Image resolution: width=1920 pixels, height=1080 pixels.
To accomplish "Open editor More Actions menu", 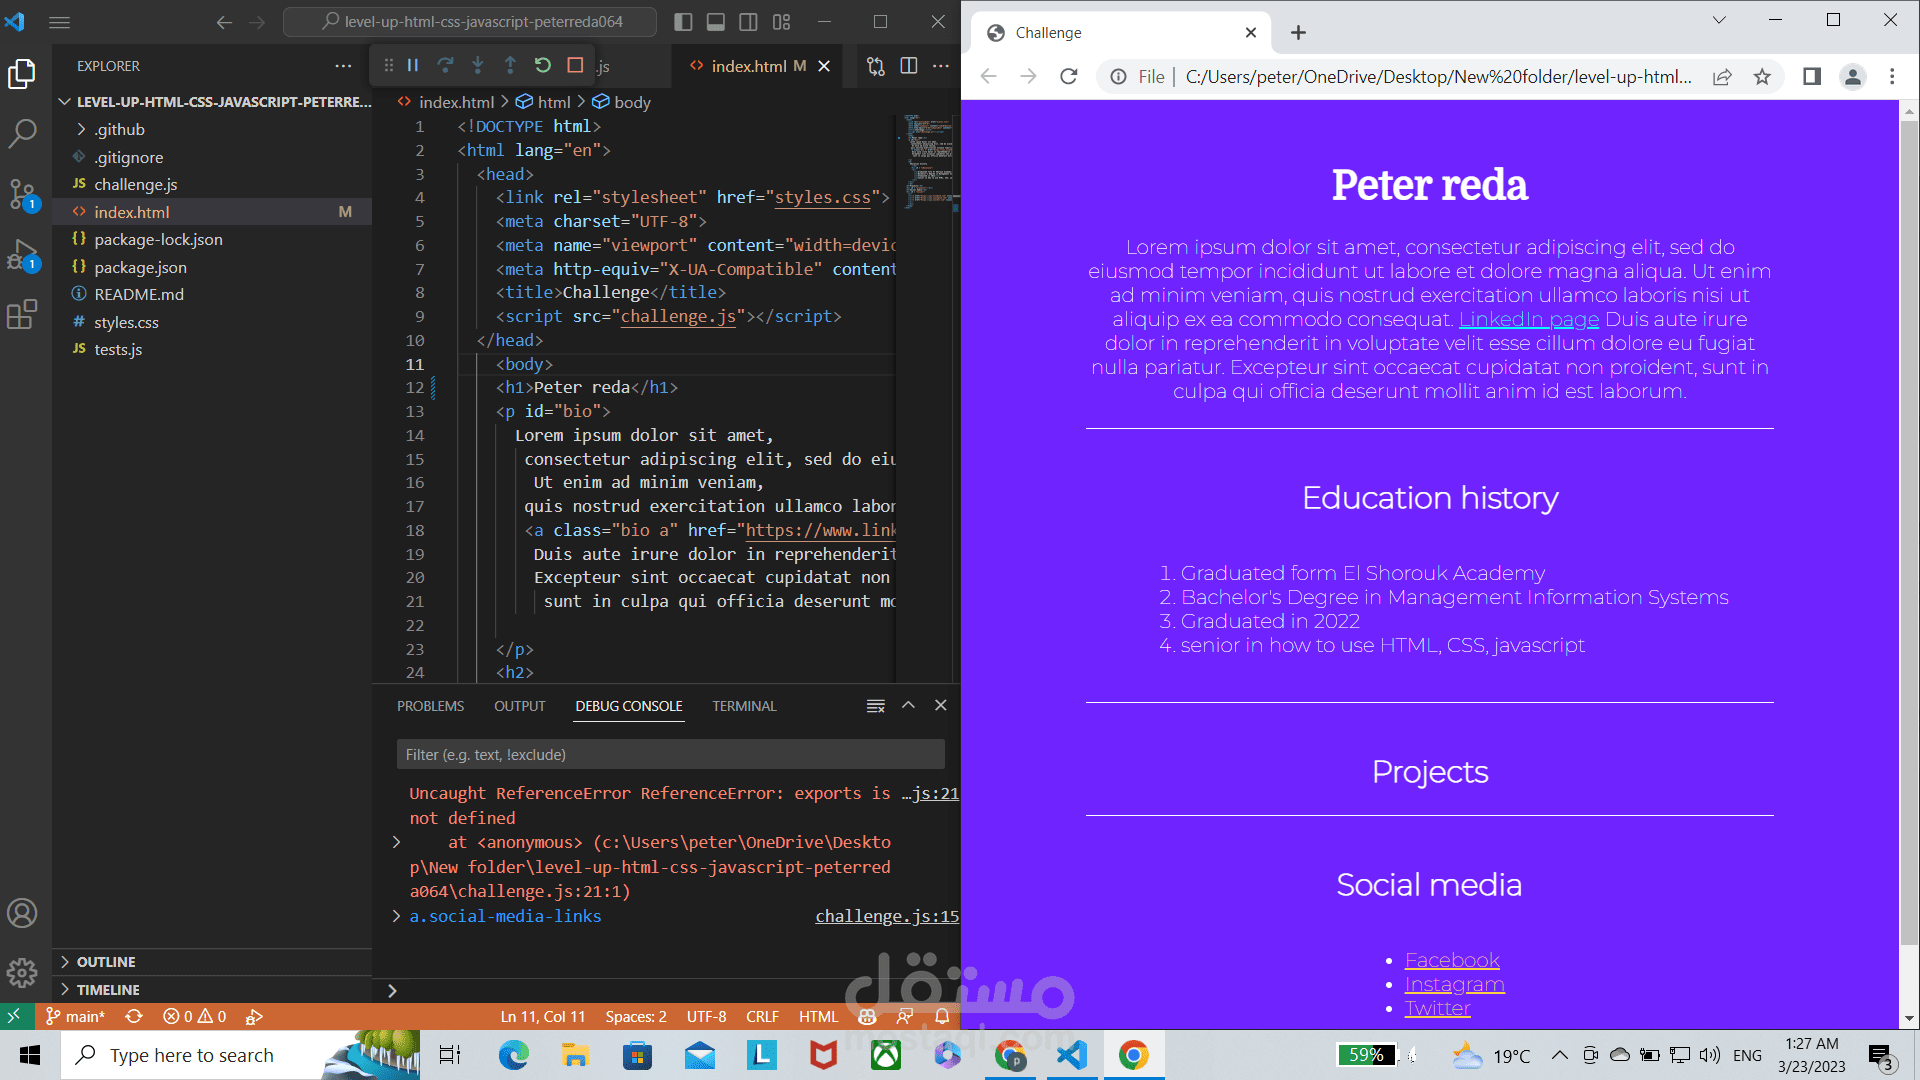I will click(x=941, y=66).
